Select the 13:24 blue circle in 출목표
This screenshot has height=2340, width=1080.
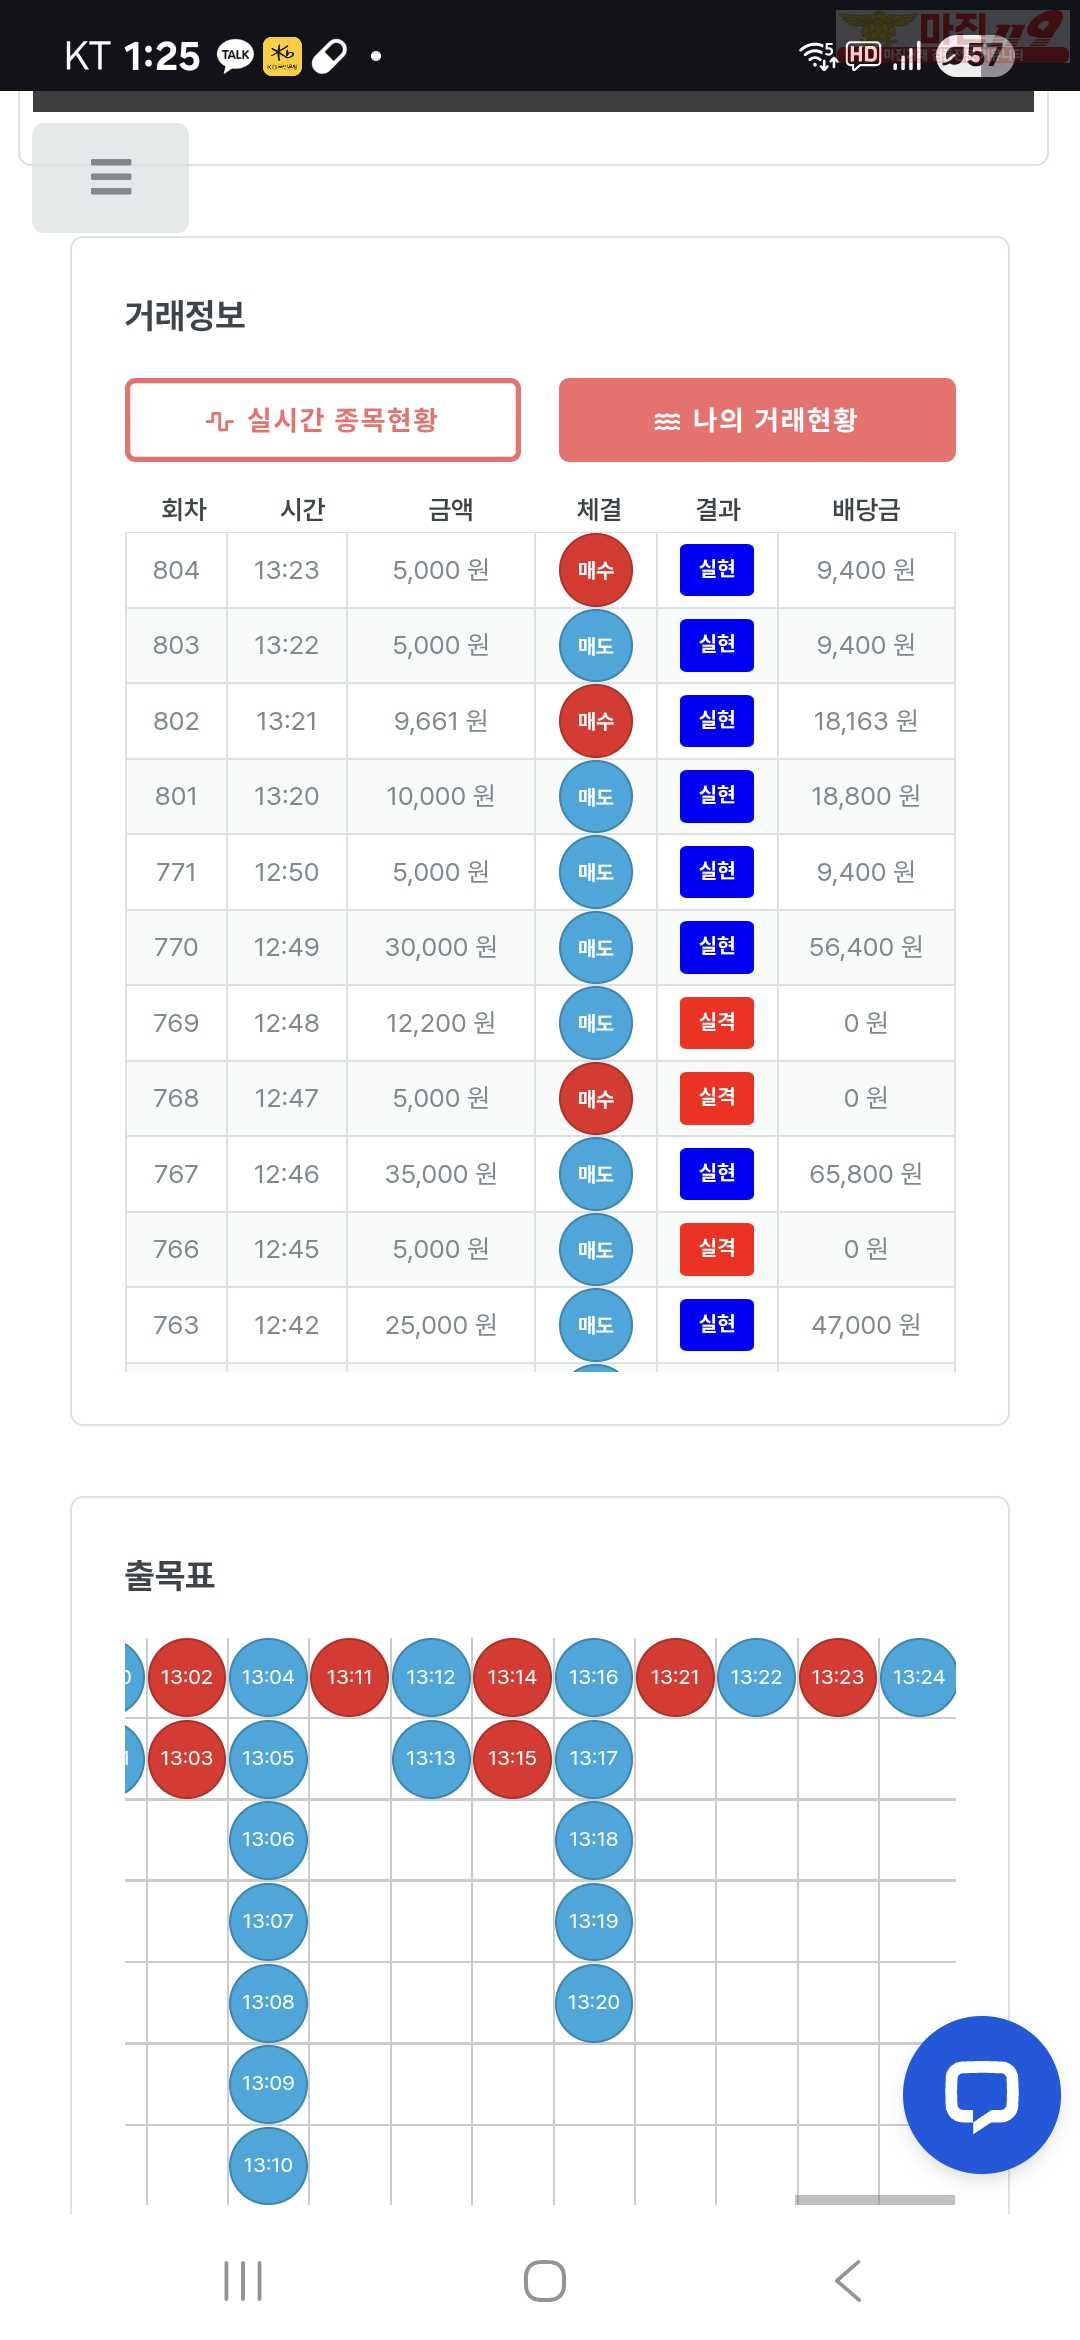click(918, 1677)
